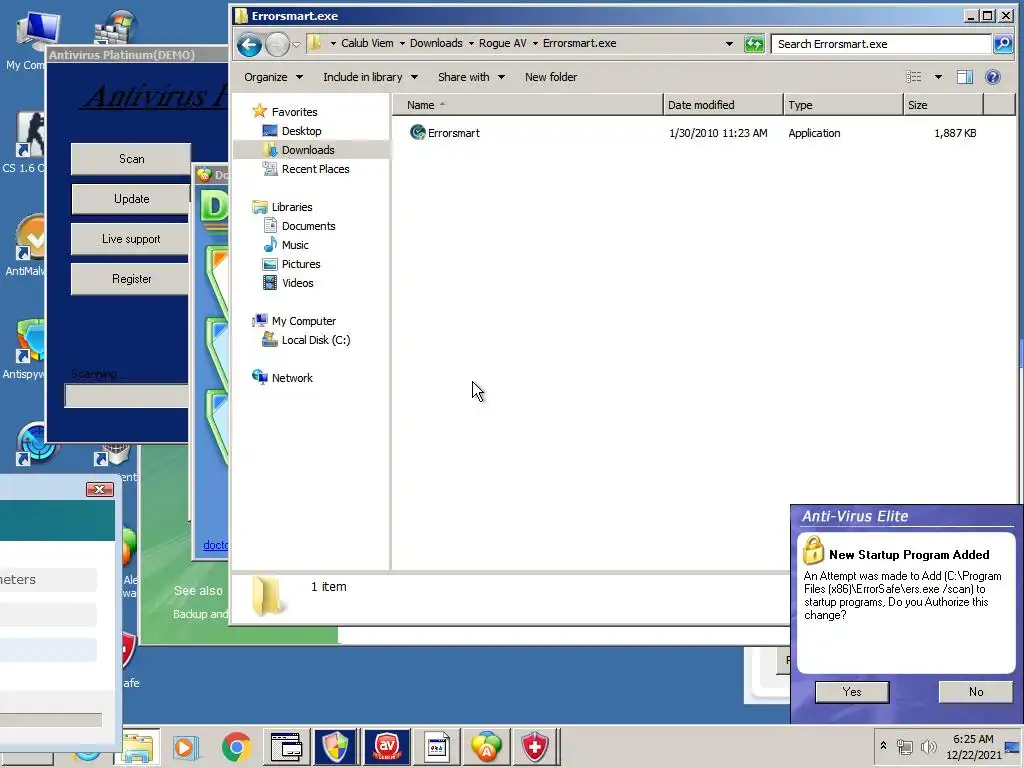Open Include in library dropdown

370,77
